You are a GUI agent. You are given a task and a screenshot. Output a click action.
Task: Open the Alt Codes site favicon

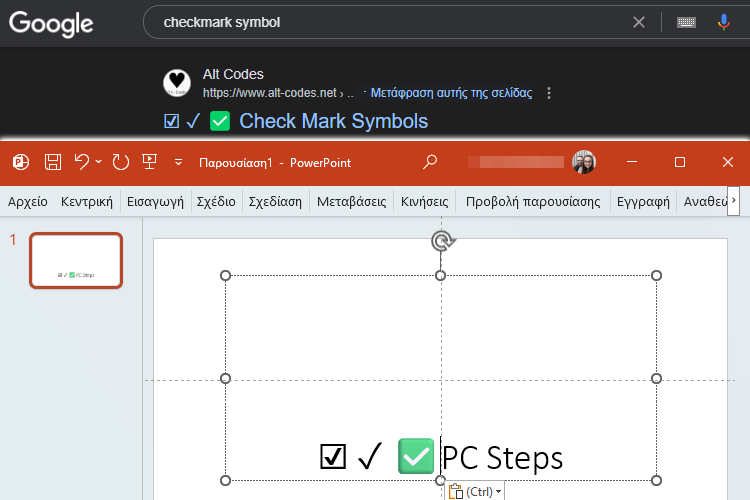(x=177, y=83)
